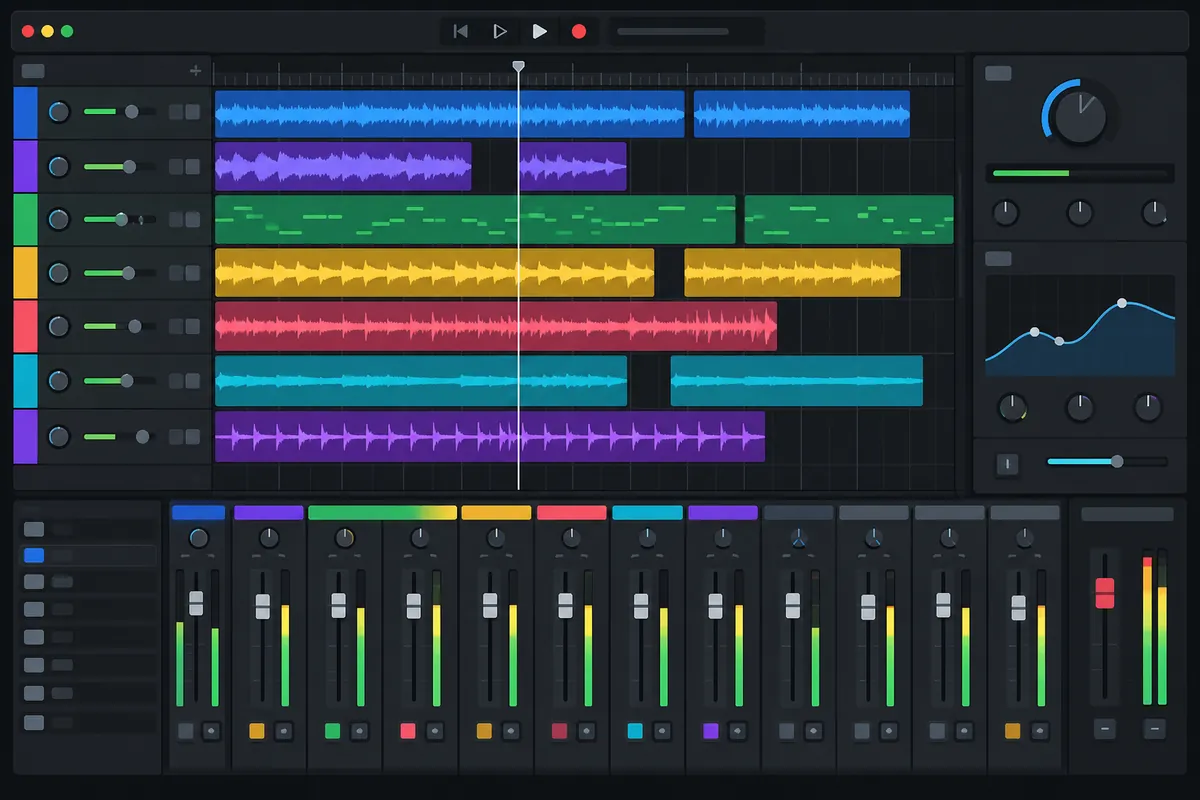Viewport: 1200px width, 800px height.
Task: Select the red color tab atop the mixer
Action: [x=571, y=513]
